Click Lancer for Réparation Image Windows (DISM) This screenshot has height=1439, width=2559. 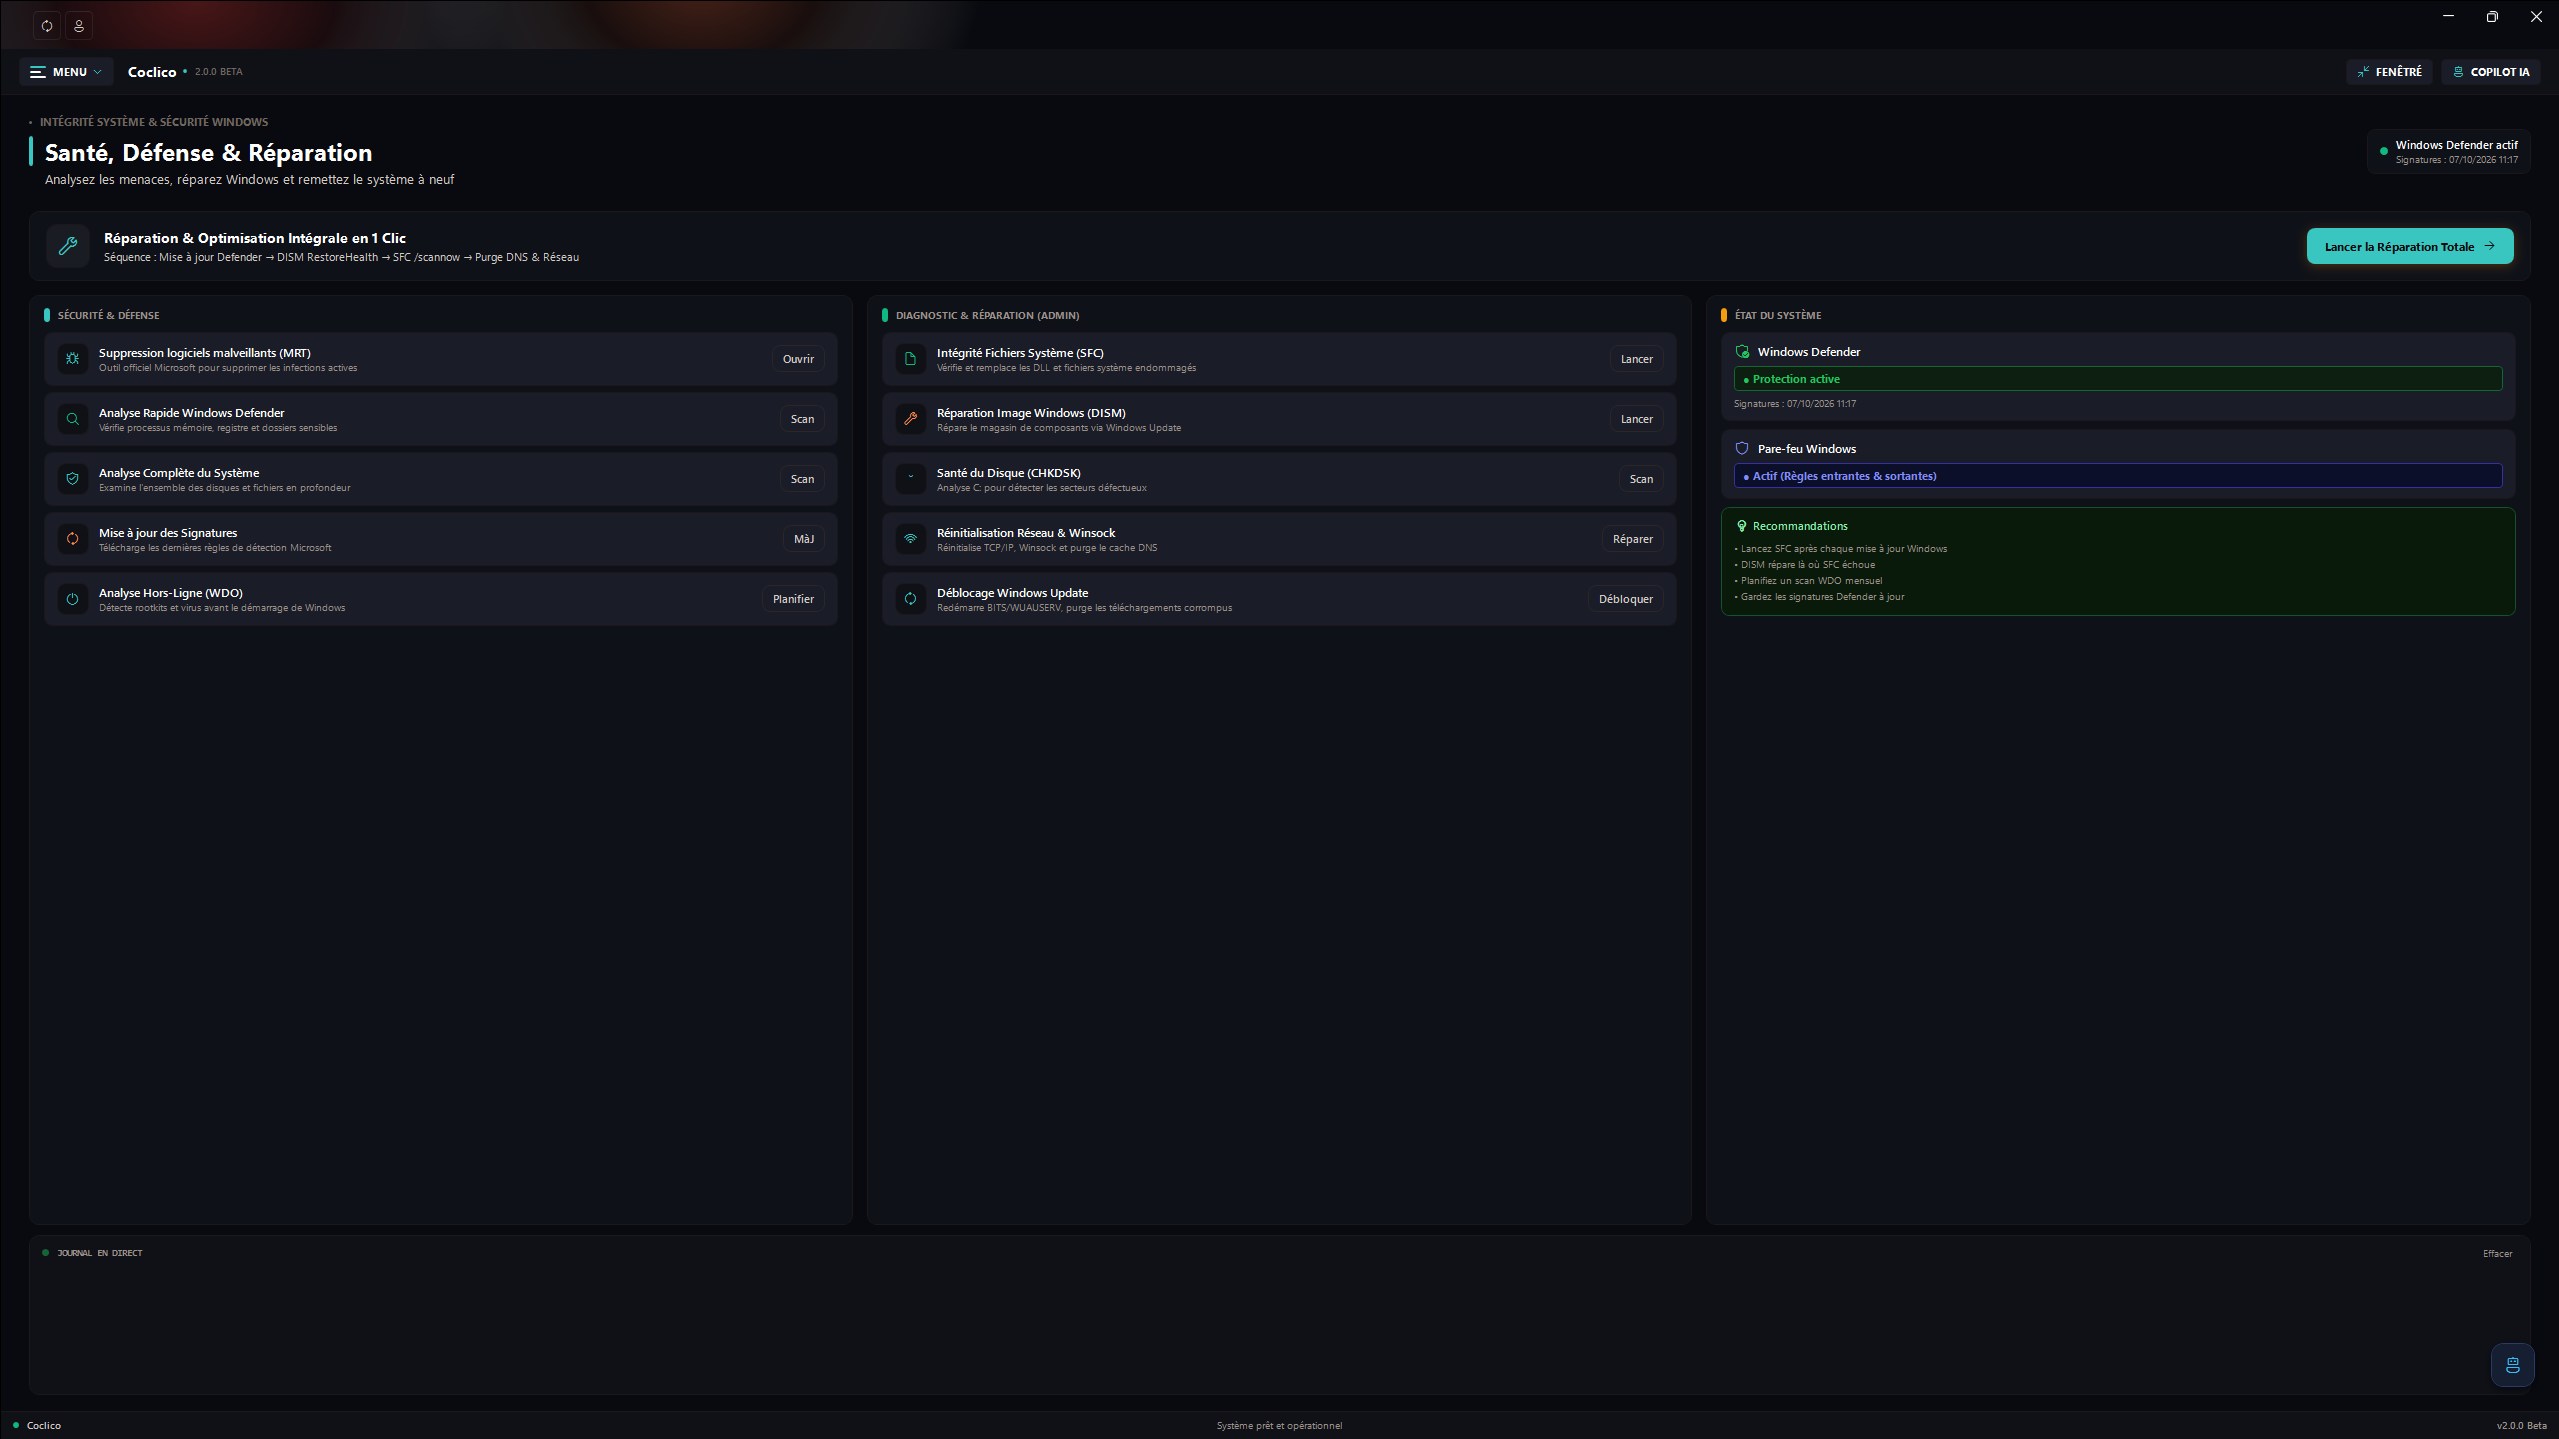pyautogui.click(x=1636, y=419)
